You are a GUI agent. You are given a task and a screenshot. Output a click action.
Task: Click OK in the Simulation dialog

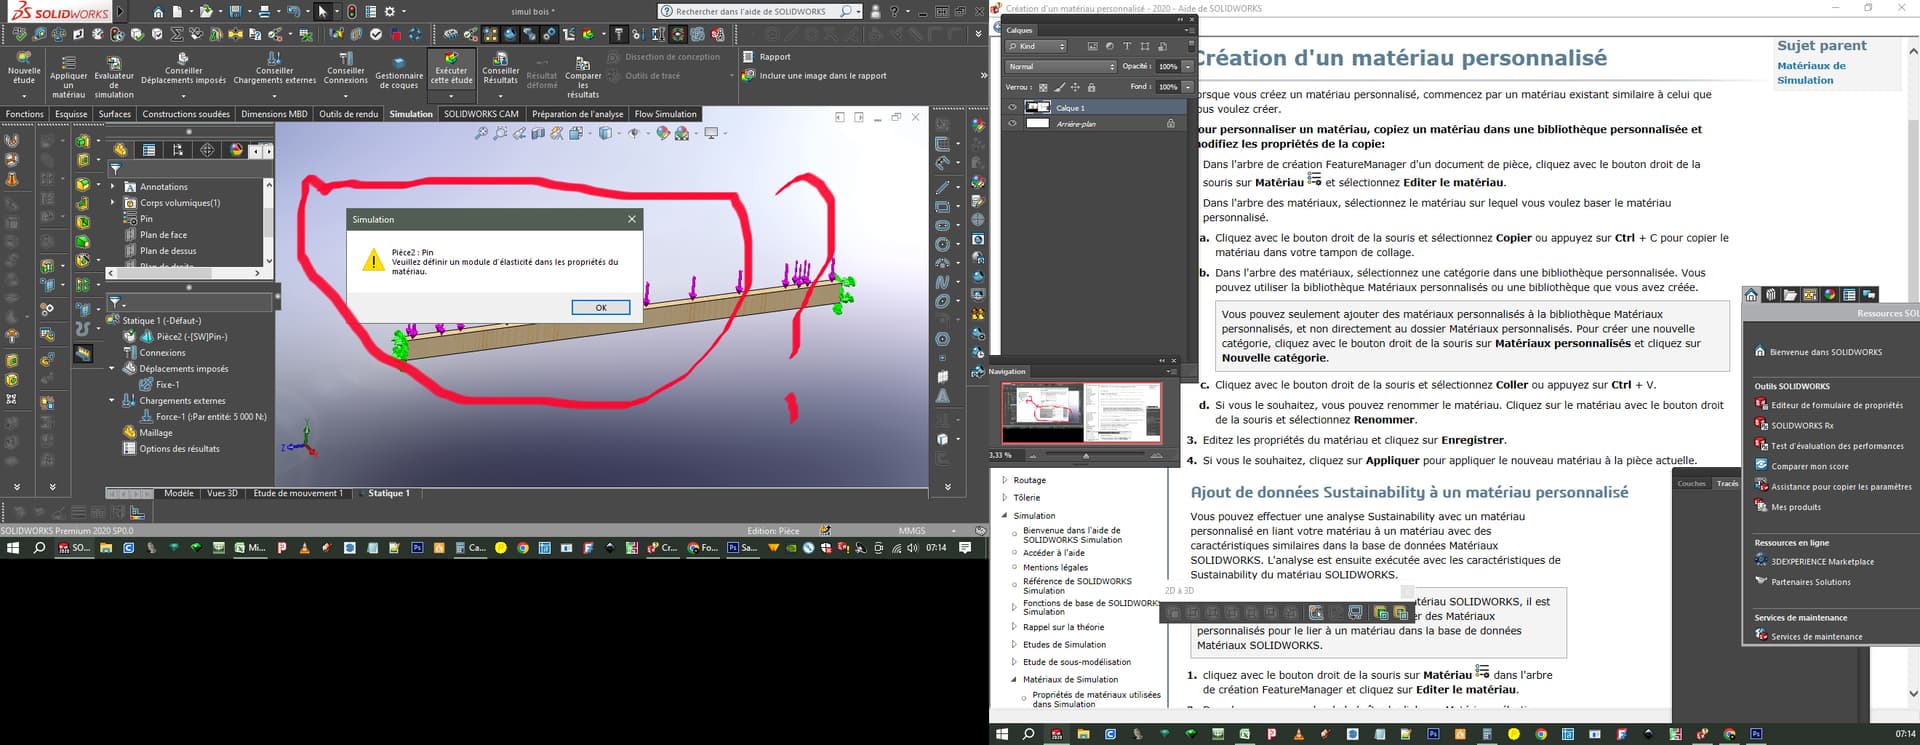(601, 307)
